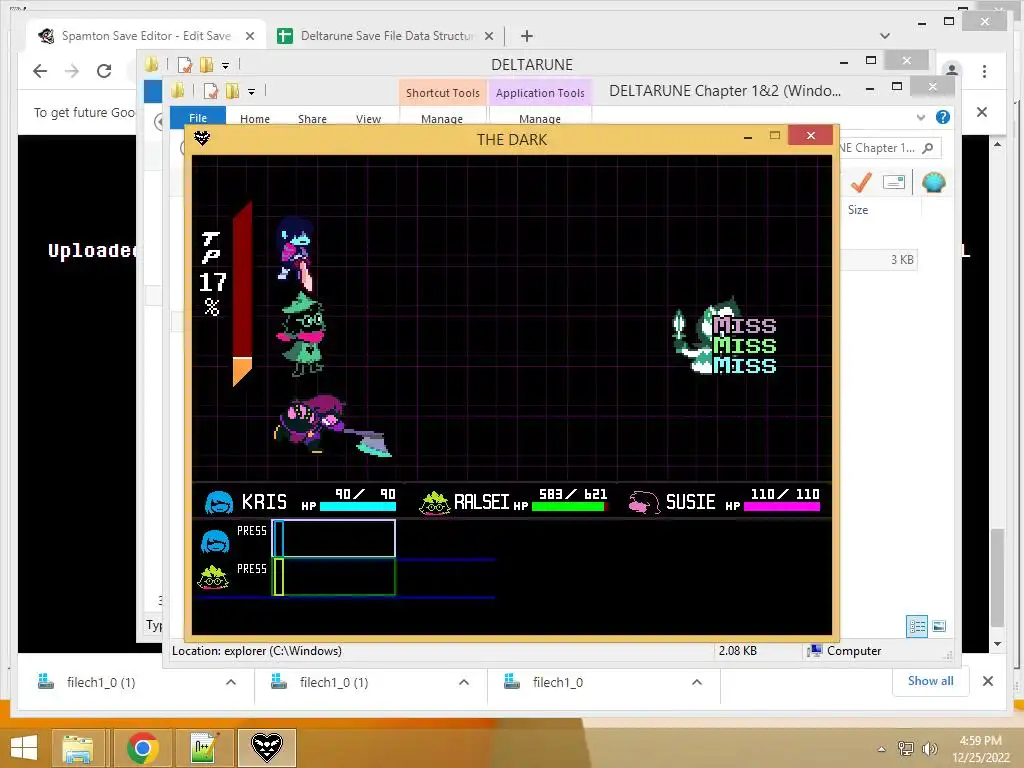Click the TP gauge bar
Image resolution: width=1024 pixels, height=768 pixels.
click(x=242, y=293)
